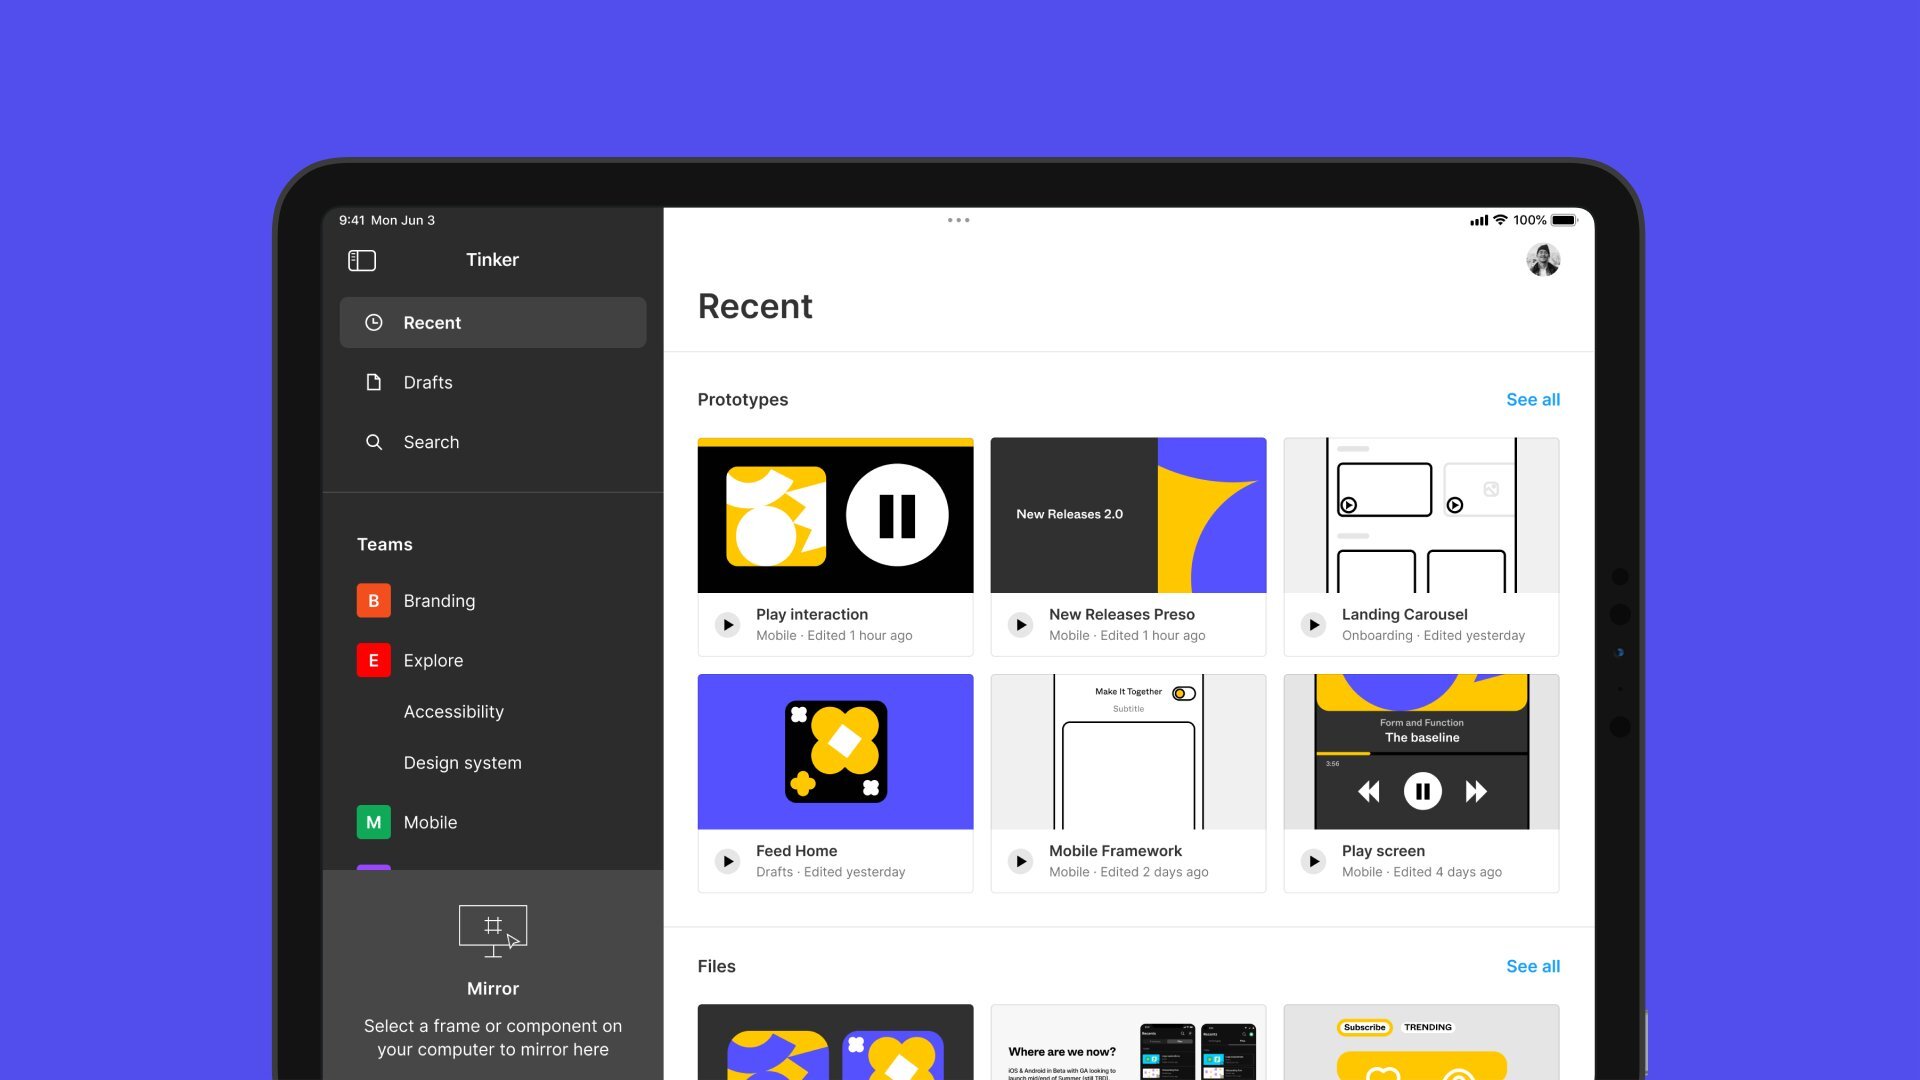The height and width of the screenshot is (1080, 1920).
Task: Open the user profile avatar
Action: [1543, 260]
